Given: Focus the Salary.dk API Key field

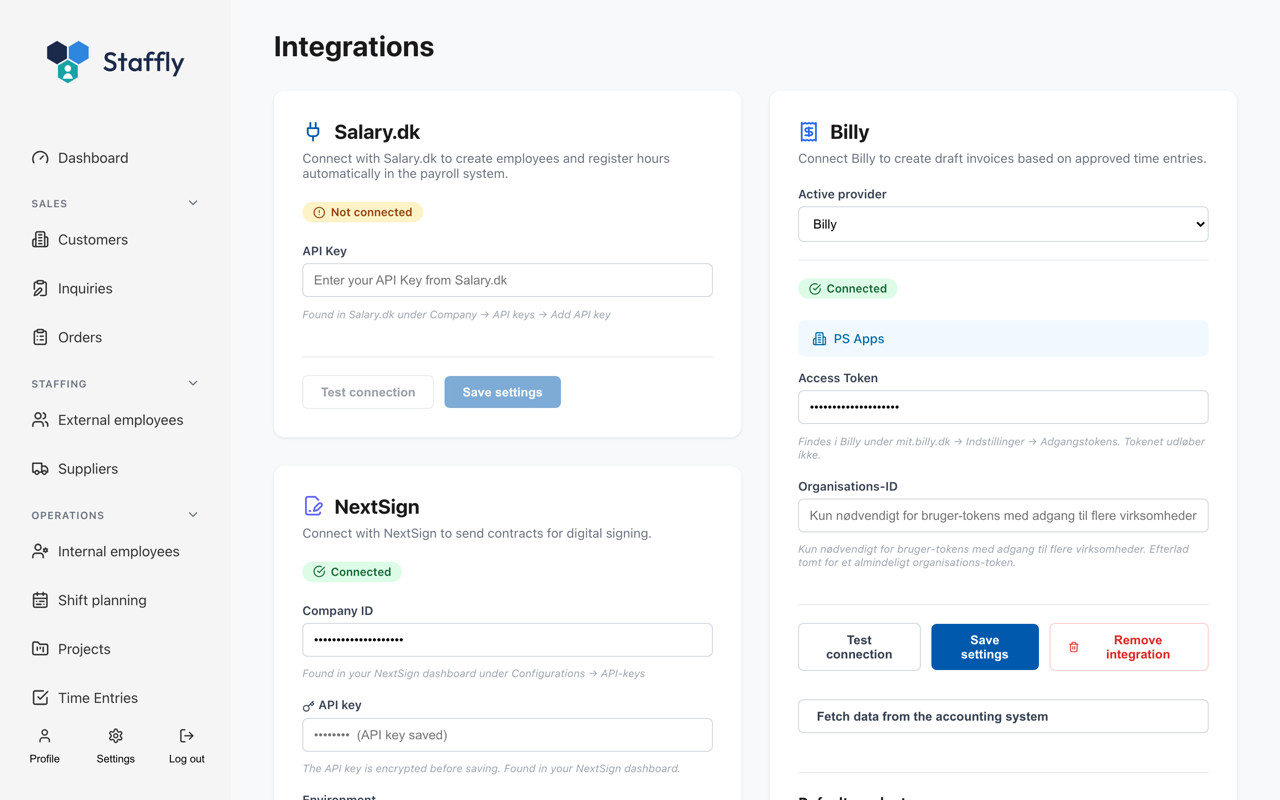Looking at the screenshot, I should pos(507,280).
